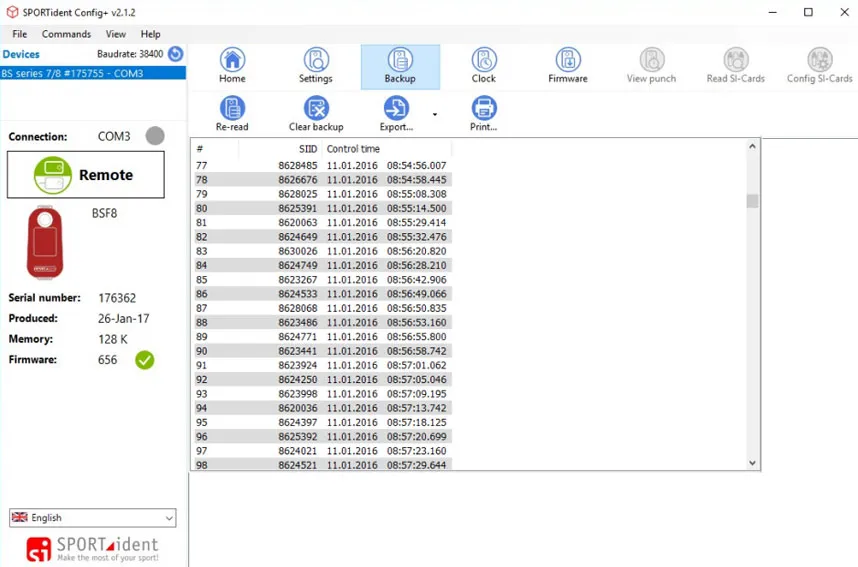
Task: Open the View menu
Action: pyautogui.click(x=115, y=34)
